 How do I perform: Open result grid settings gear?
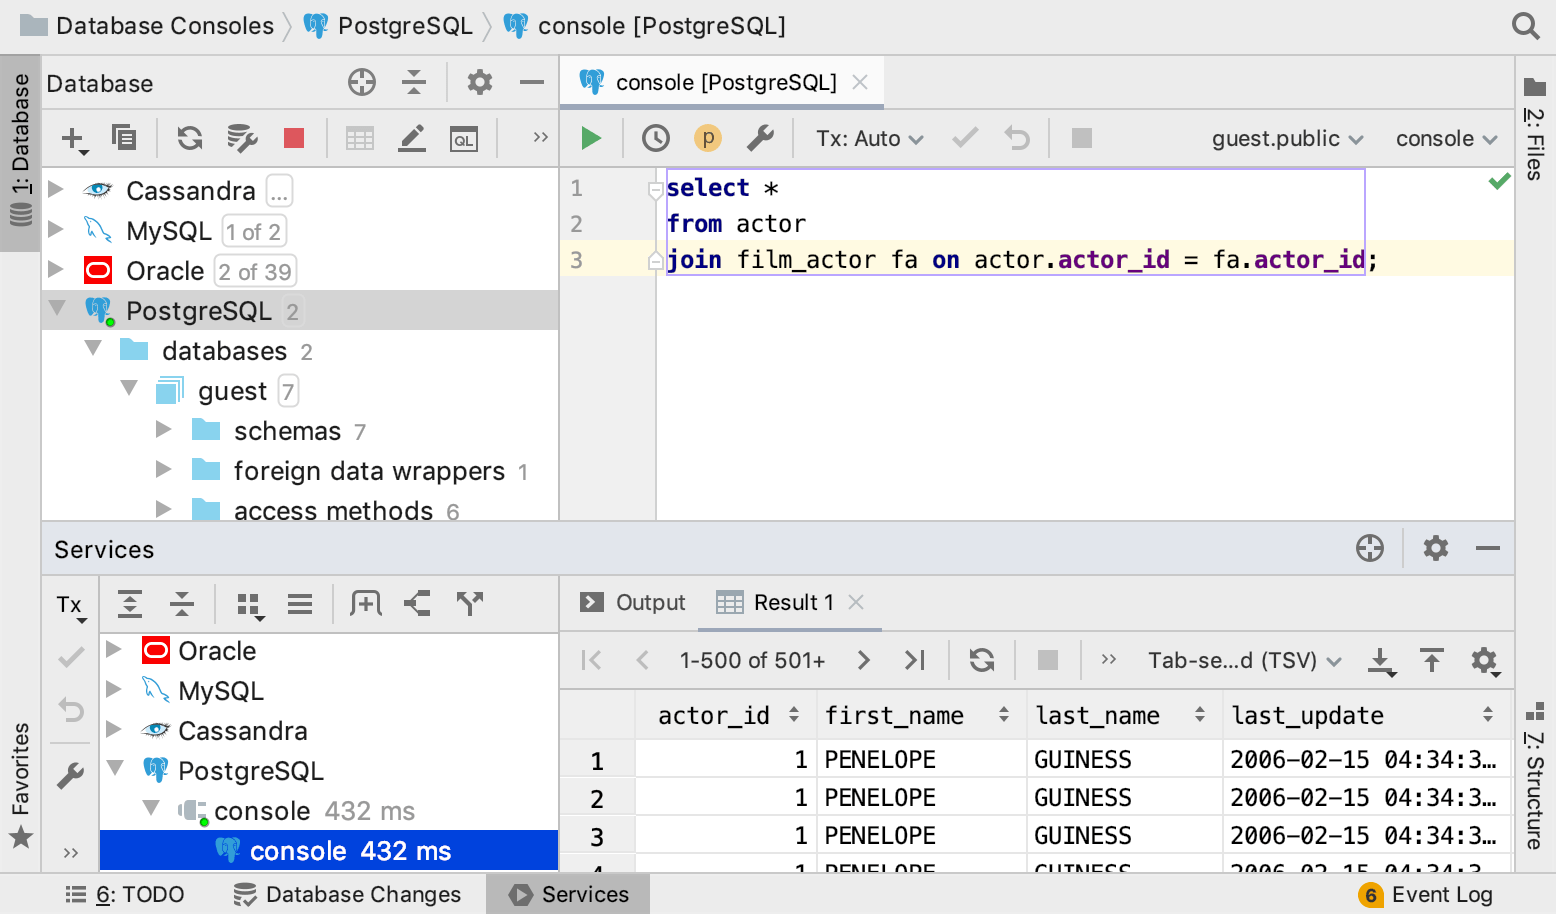[x=1485, y=661]
